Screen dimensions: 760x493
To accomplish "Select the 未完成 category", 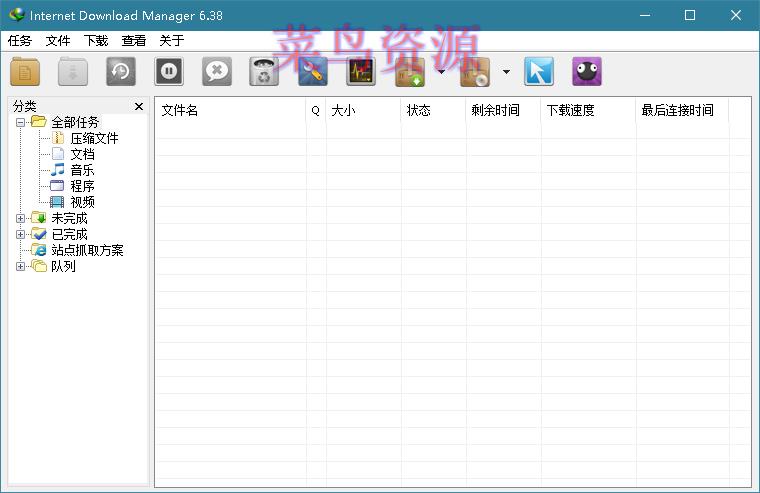I will click(x=69, y=219).
